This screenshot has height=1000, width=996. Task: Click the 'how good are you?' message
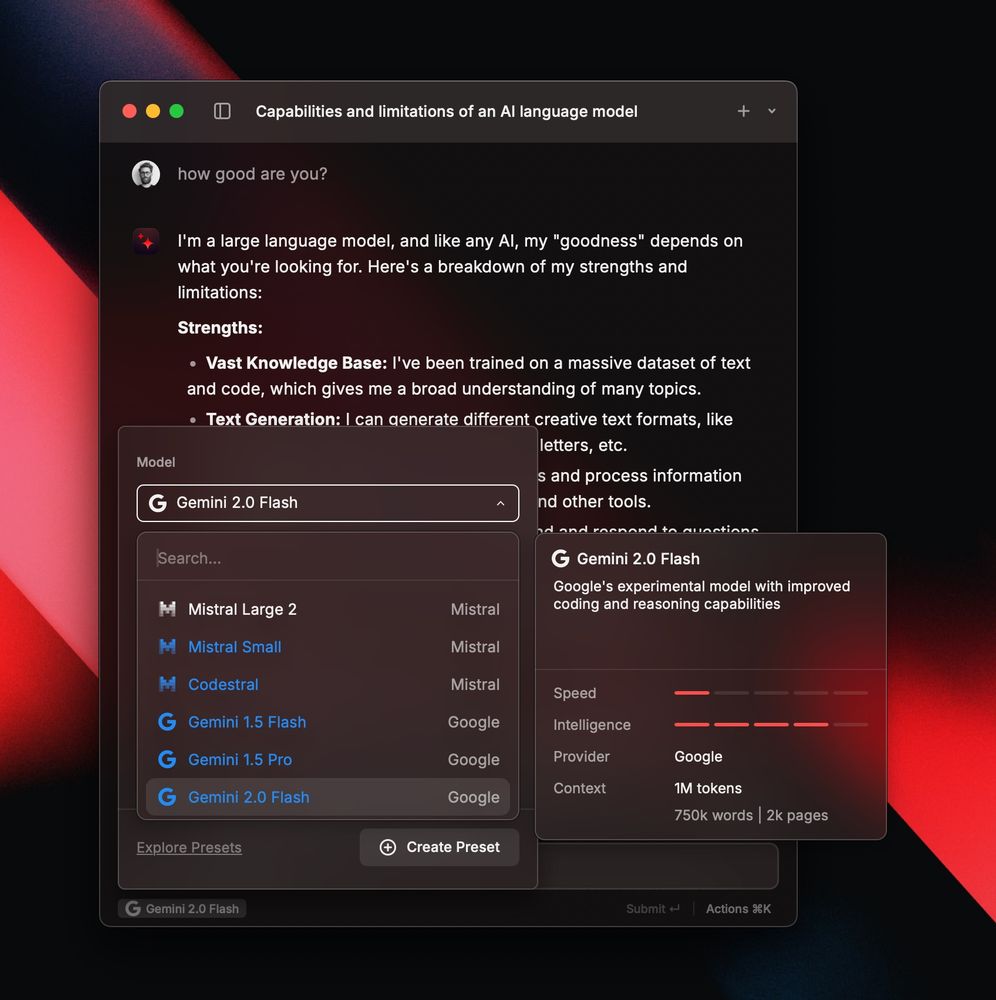tap(253, 174)
